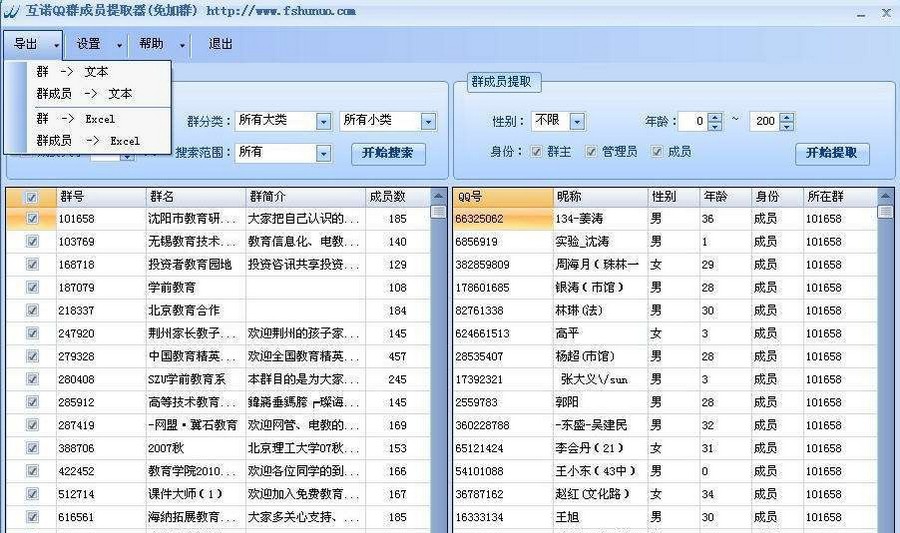Sort by the QQ号 column header
The width and height of the screenshot is (900, 533).
coord(503,197)
